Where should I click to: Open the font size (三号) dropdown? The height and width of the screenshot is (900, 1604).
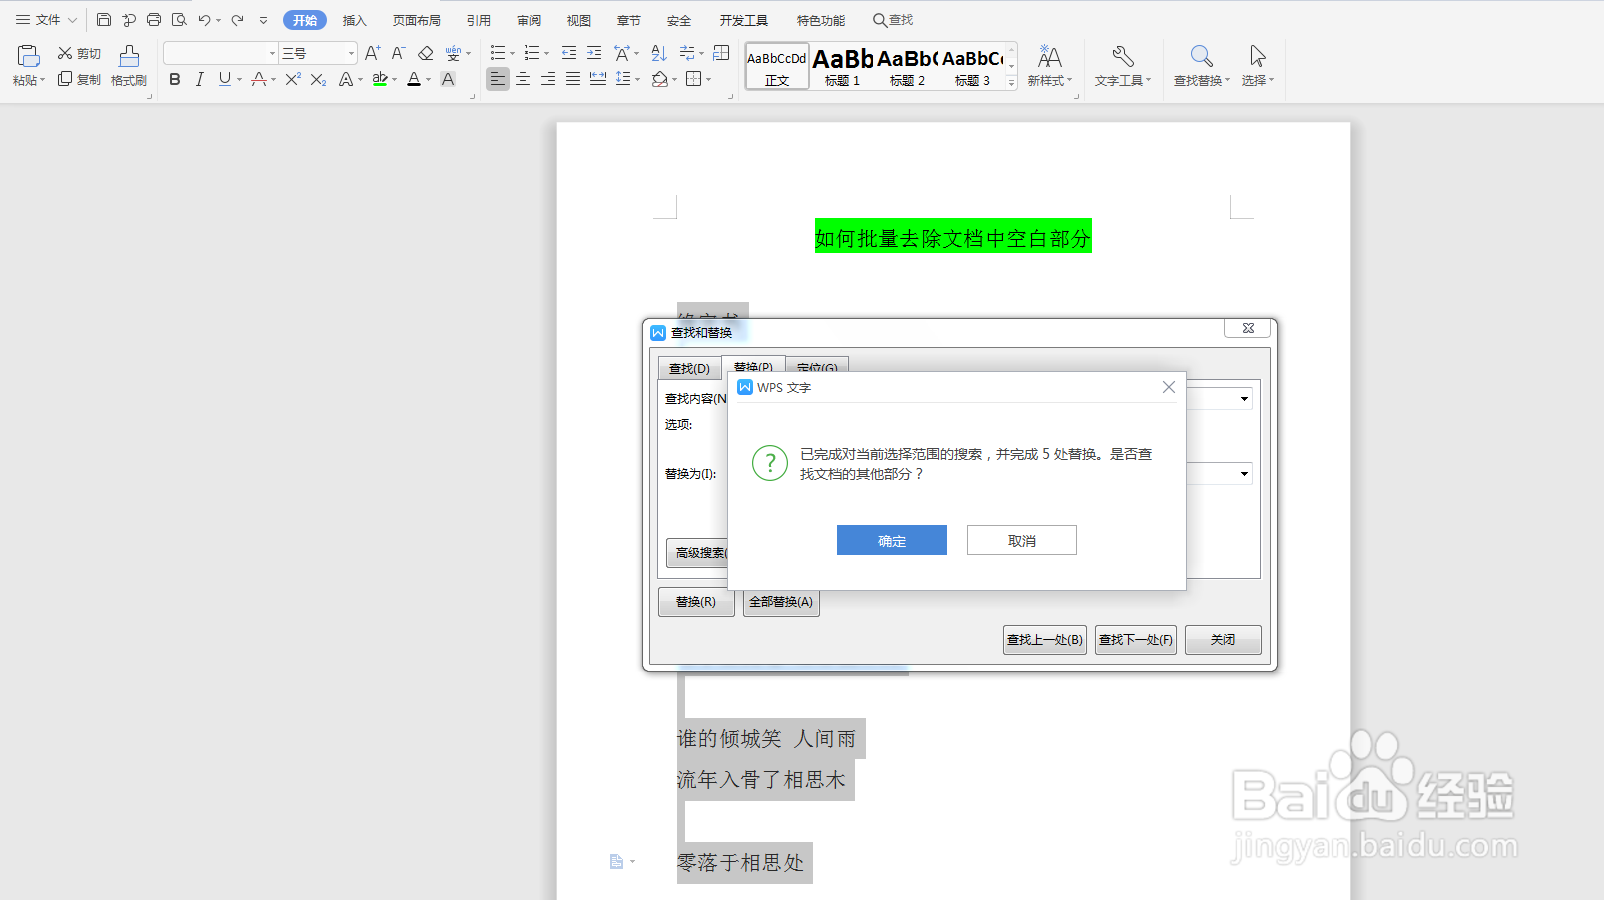pos(351,54)
